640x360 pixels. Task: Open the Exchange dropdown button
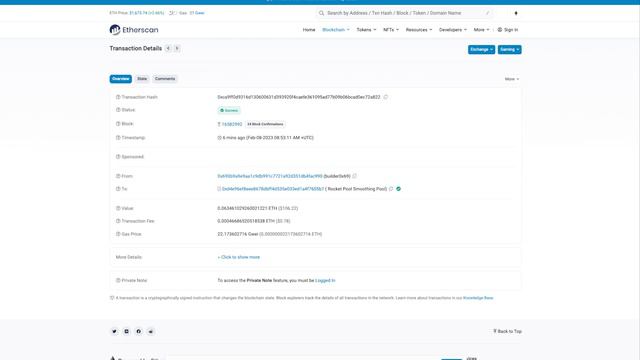pyautogui.click(x=481, y=49)
